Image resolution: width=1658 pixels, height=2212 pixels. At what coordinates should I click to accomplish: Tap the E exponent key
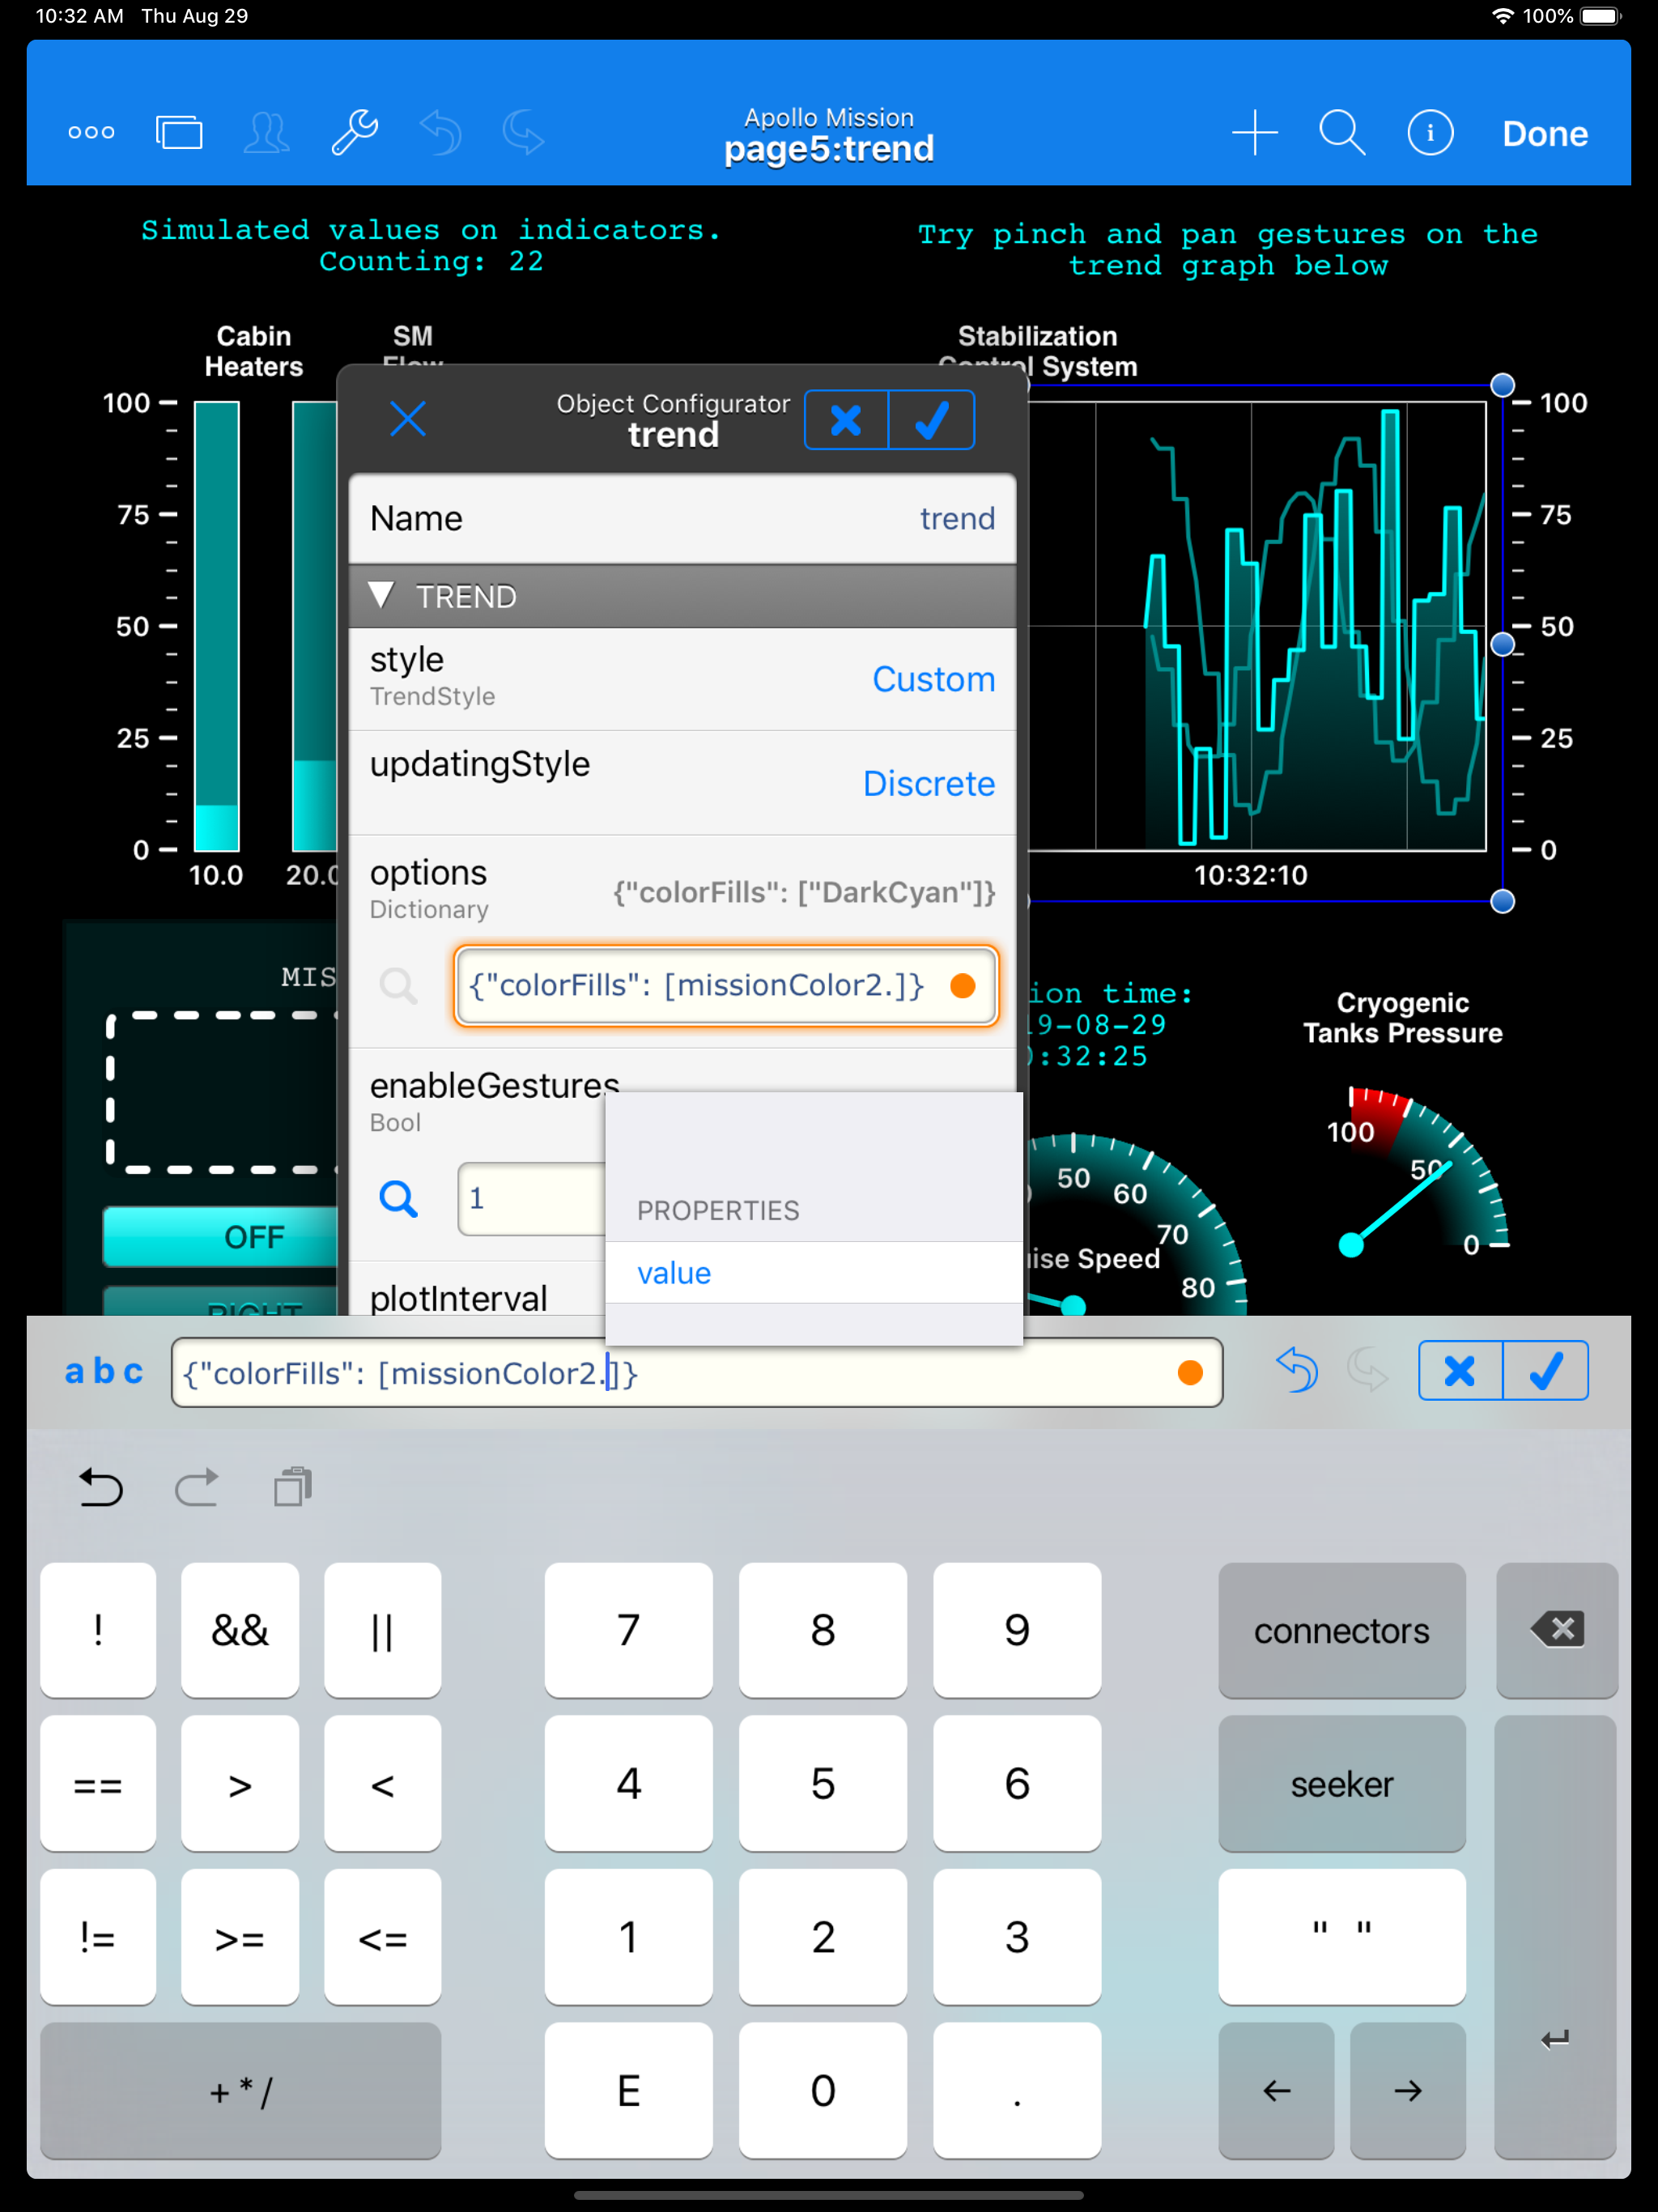629,2091
